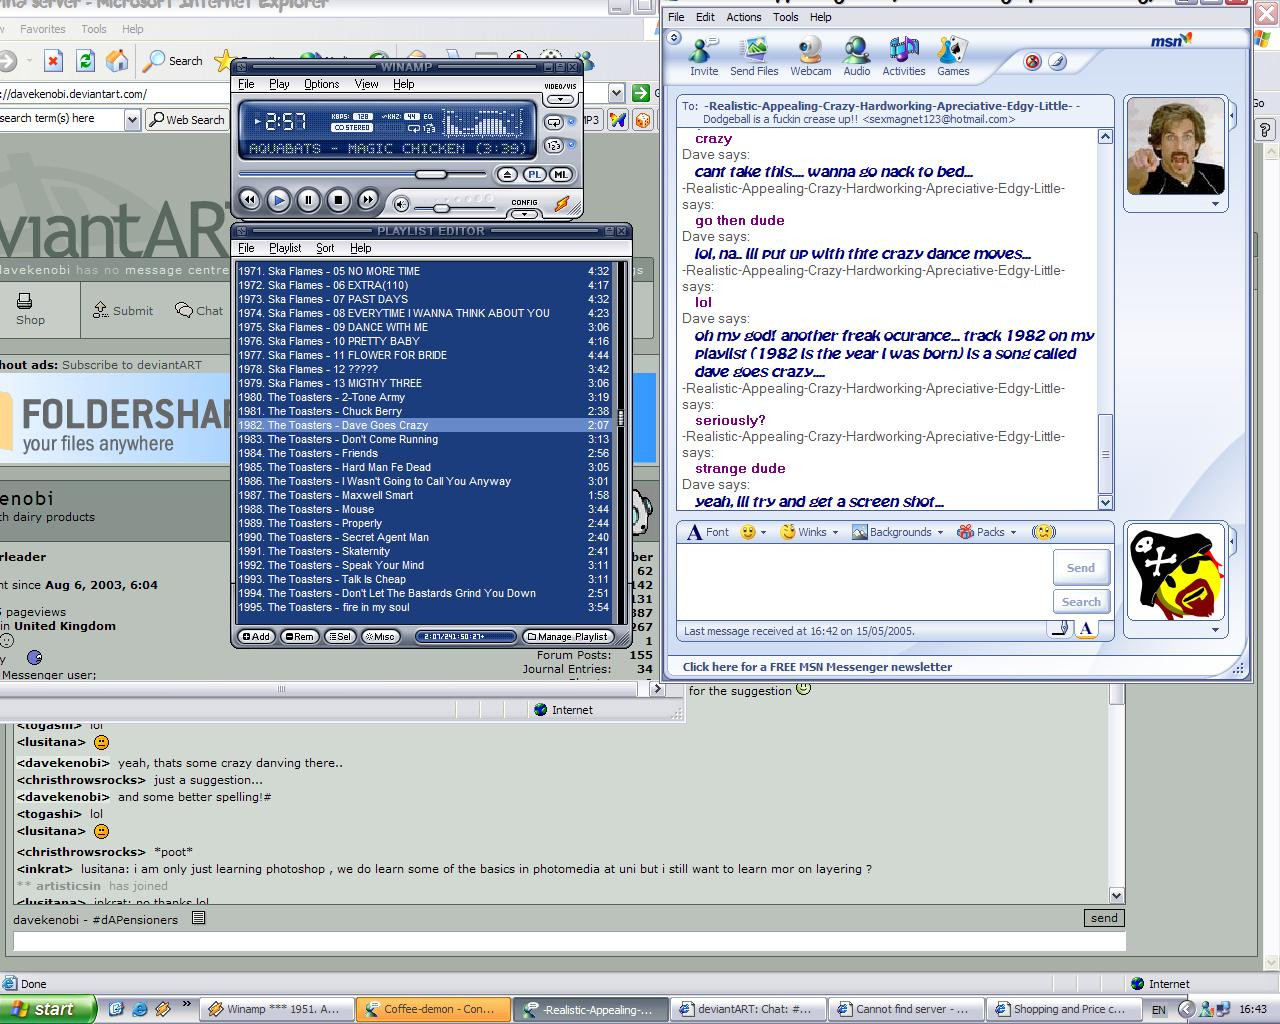1280x1024 pixels.
Task: Click the Winamp volume slider handle
Action: (x=441, y=208)
